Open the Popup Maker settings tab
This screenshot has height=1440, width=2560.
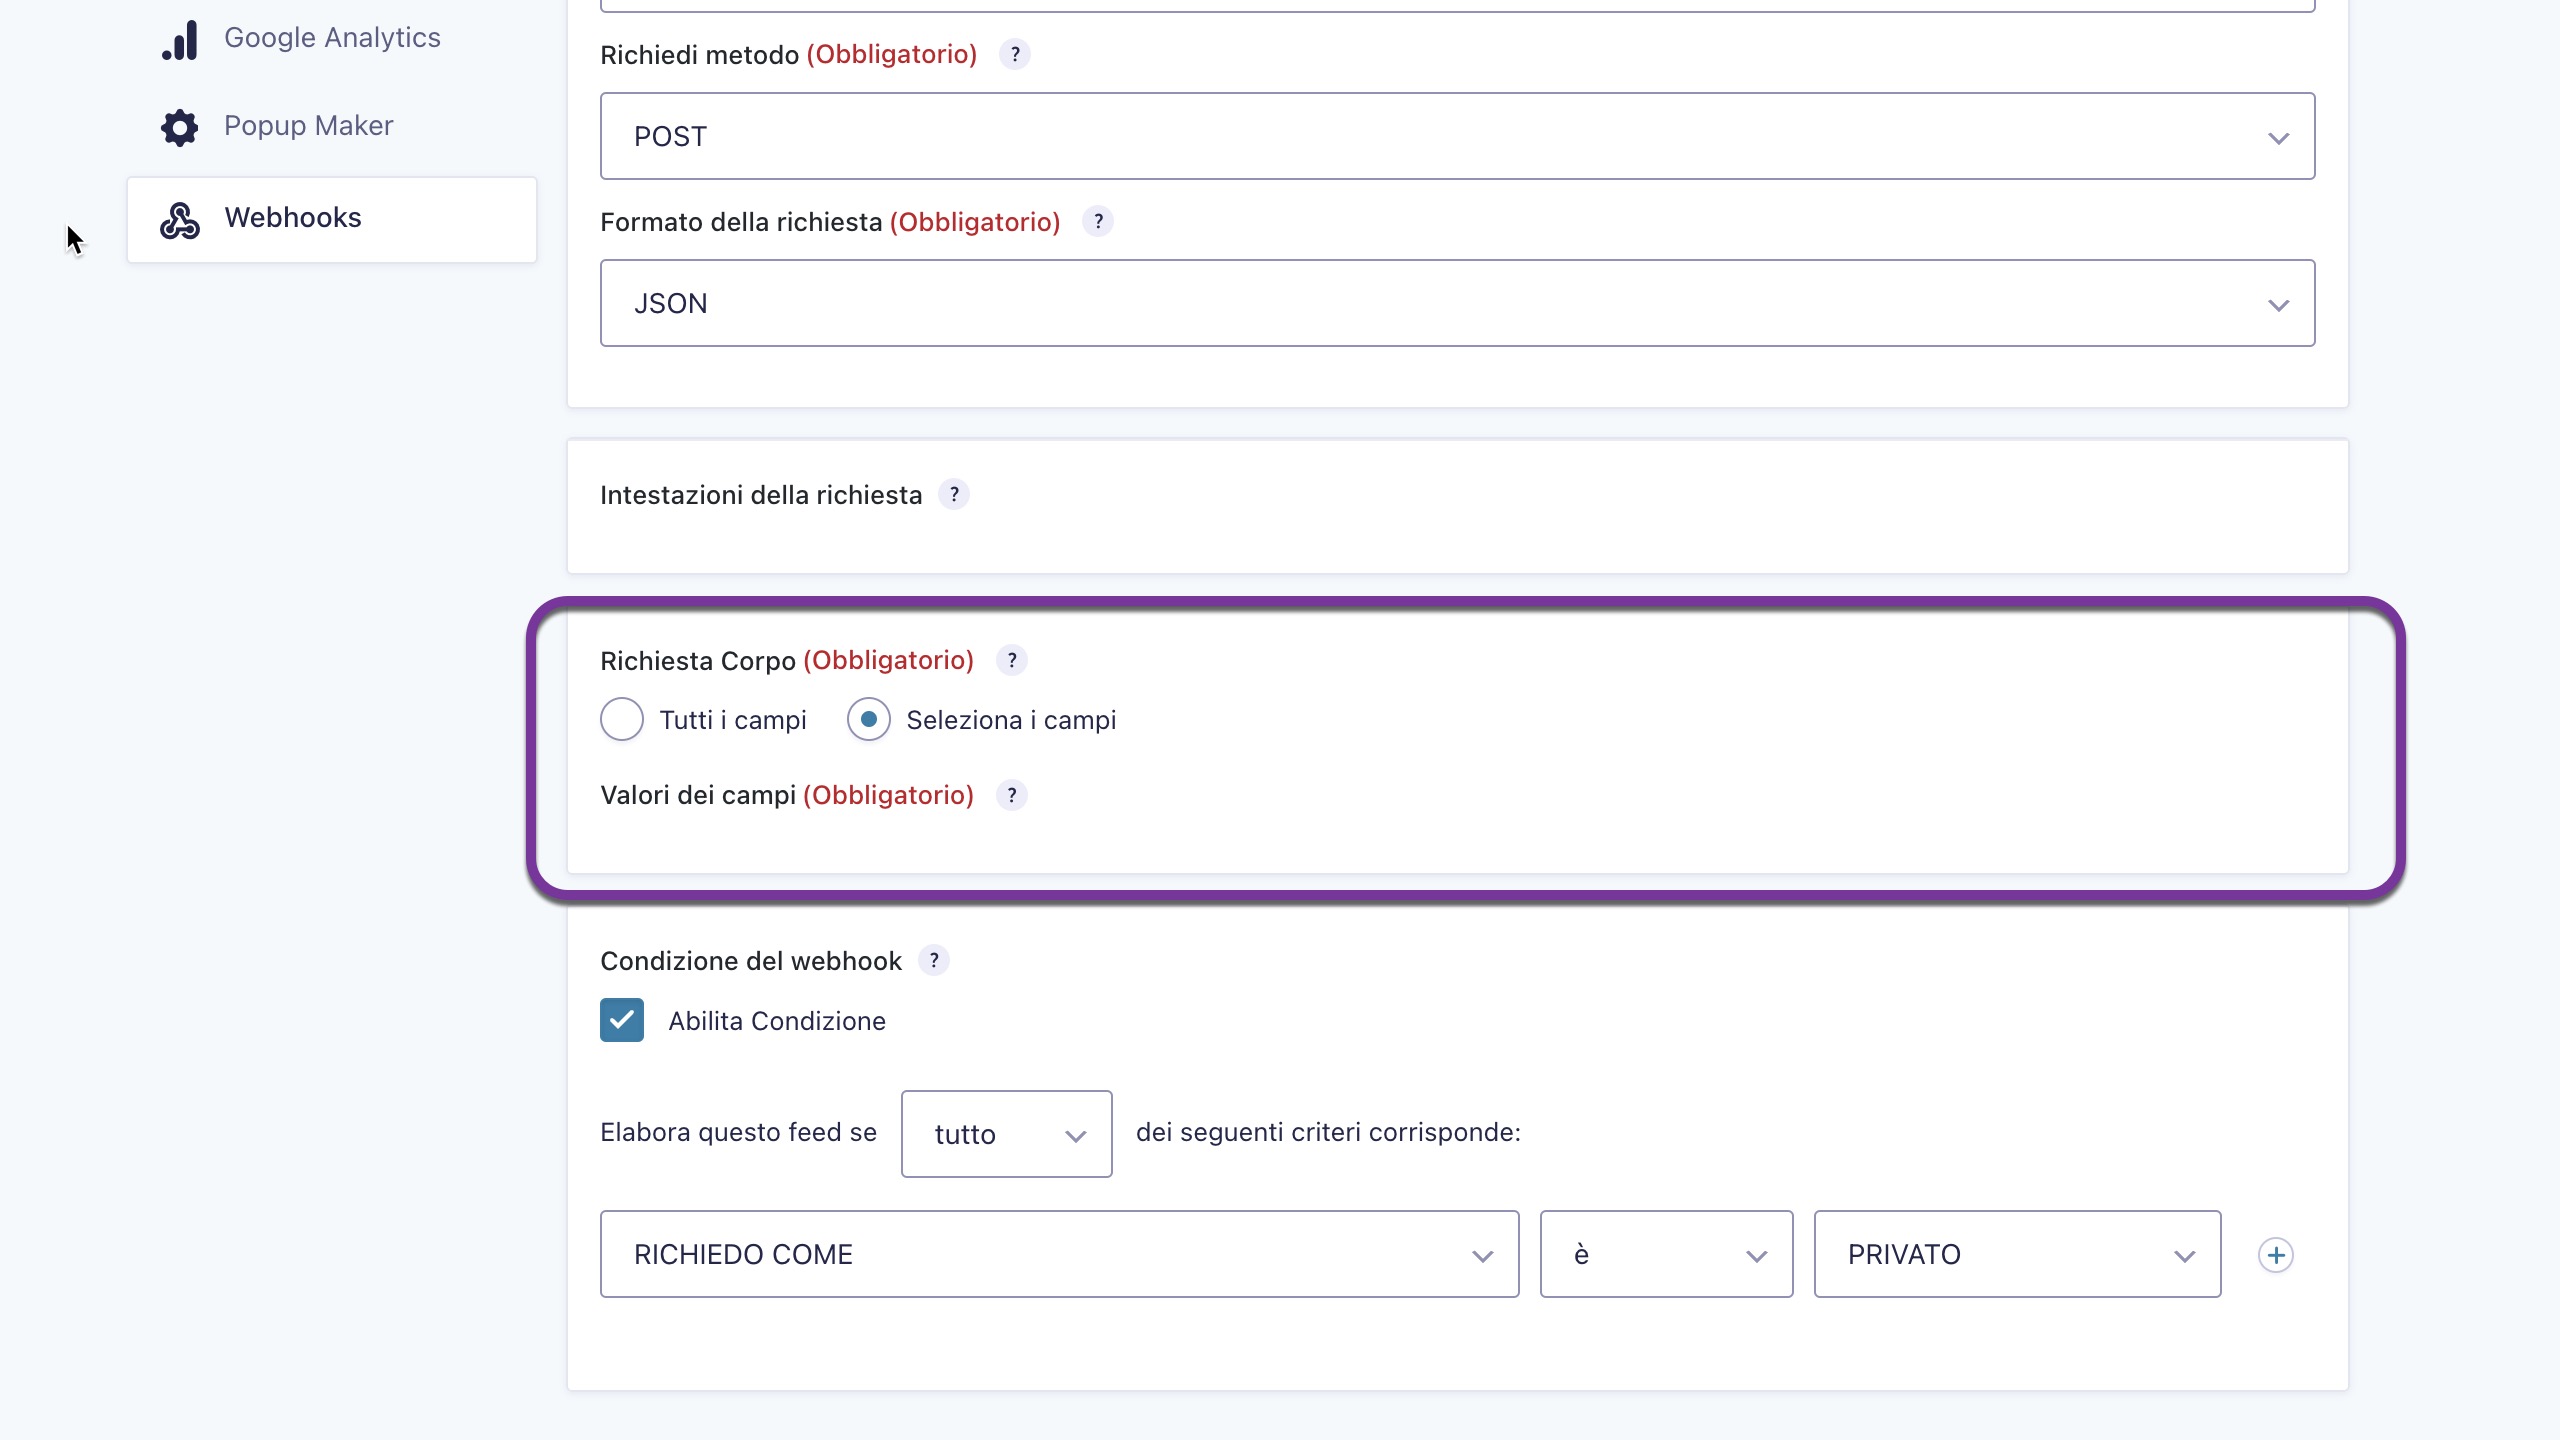pyautogui.click(x=308, y=126)
